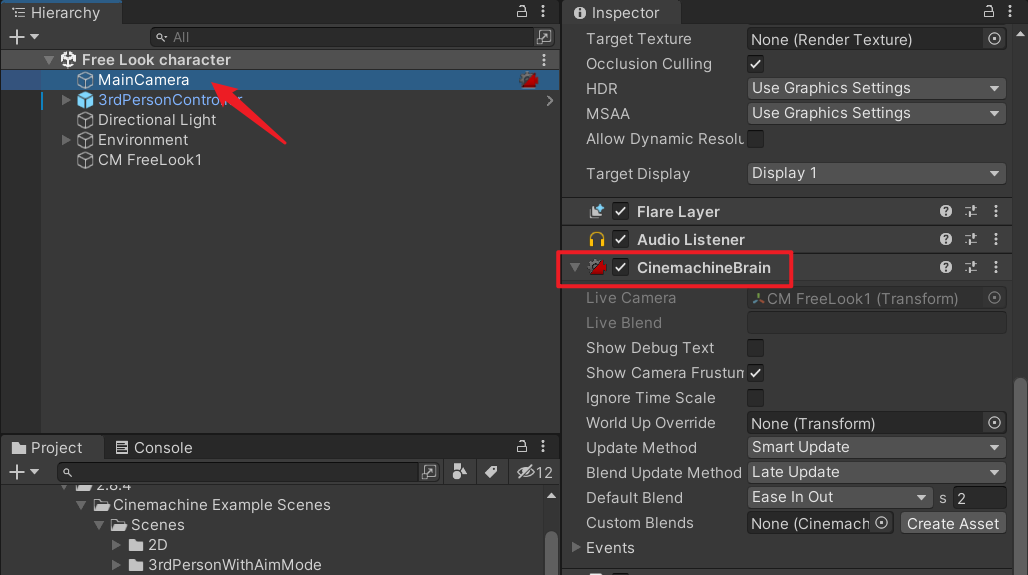Open the Update Method dropdown
The image size is (1028, 575).
[x=877, y=448]
